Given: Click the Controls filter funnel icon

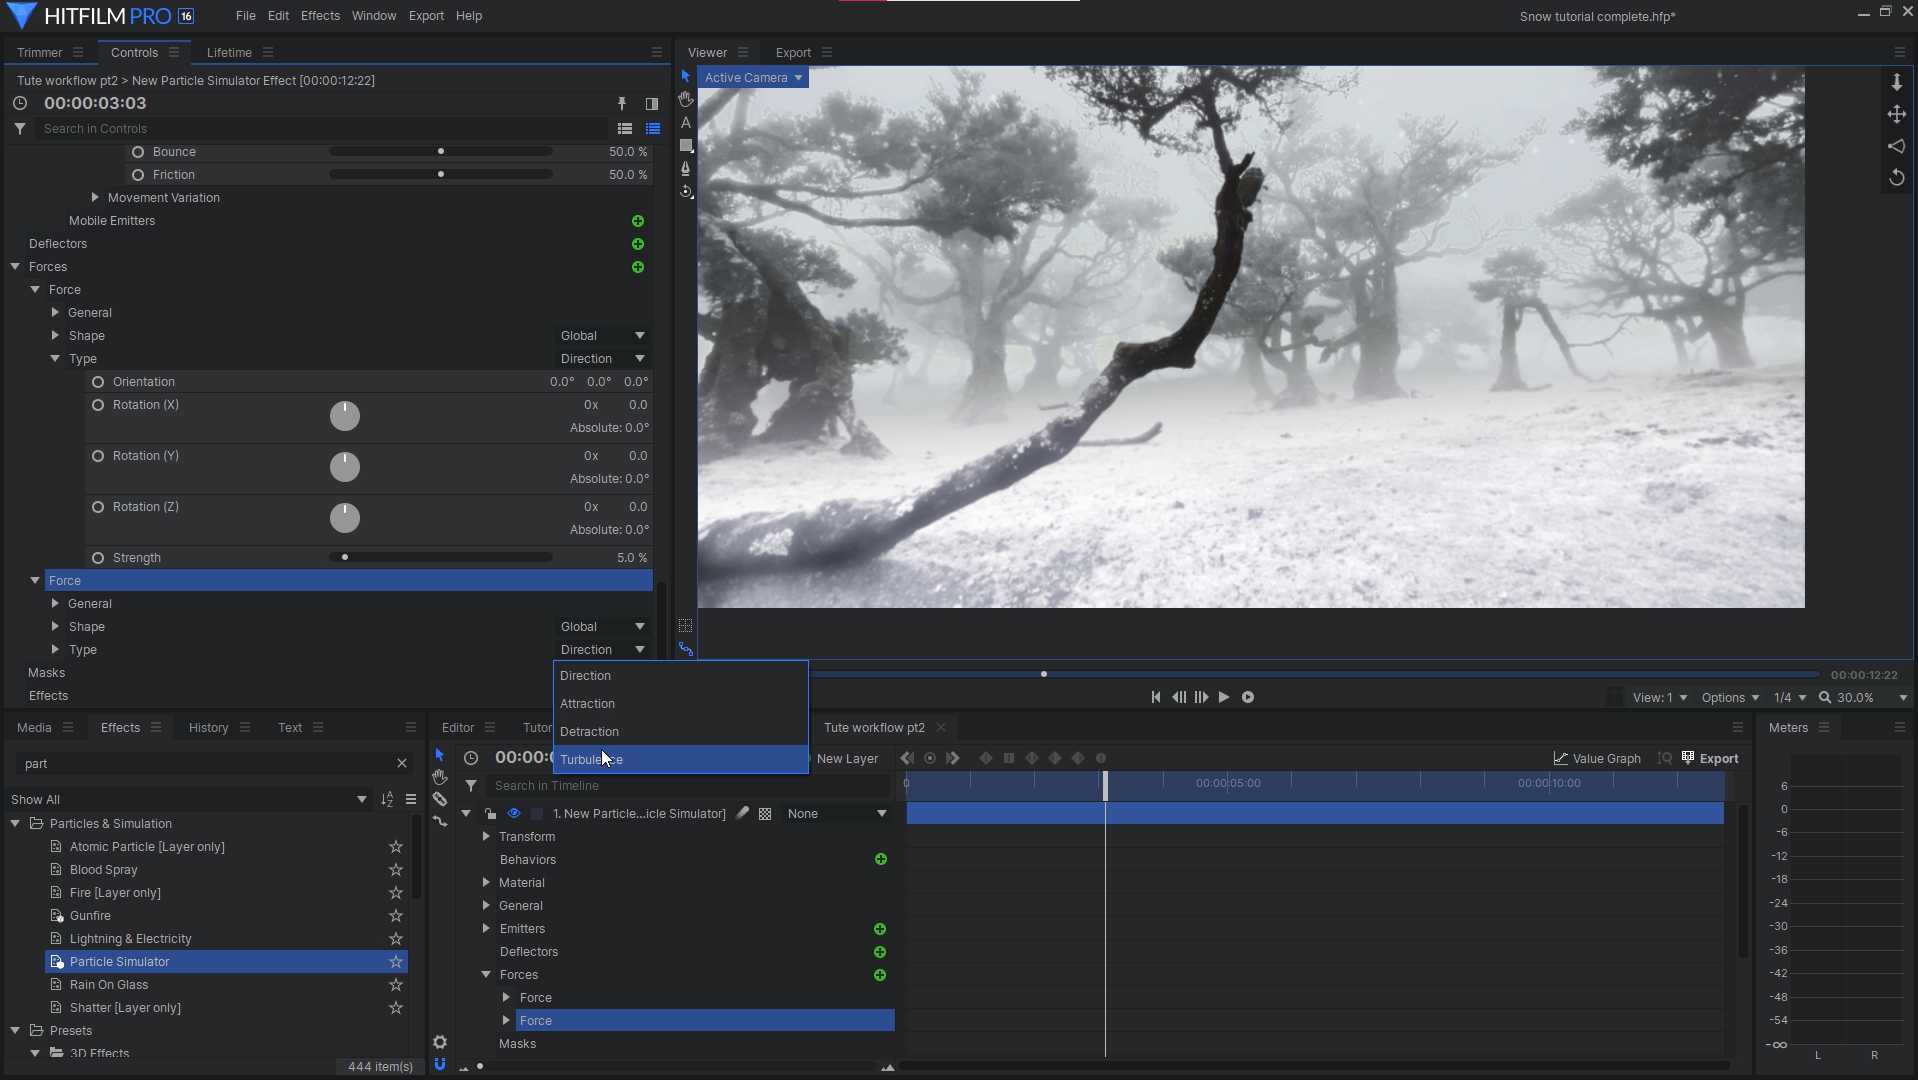Looking at the screenshot, I should pyautogui.click(x=20, y=128).
